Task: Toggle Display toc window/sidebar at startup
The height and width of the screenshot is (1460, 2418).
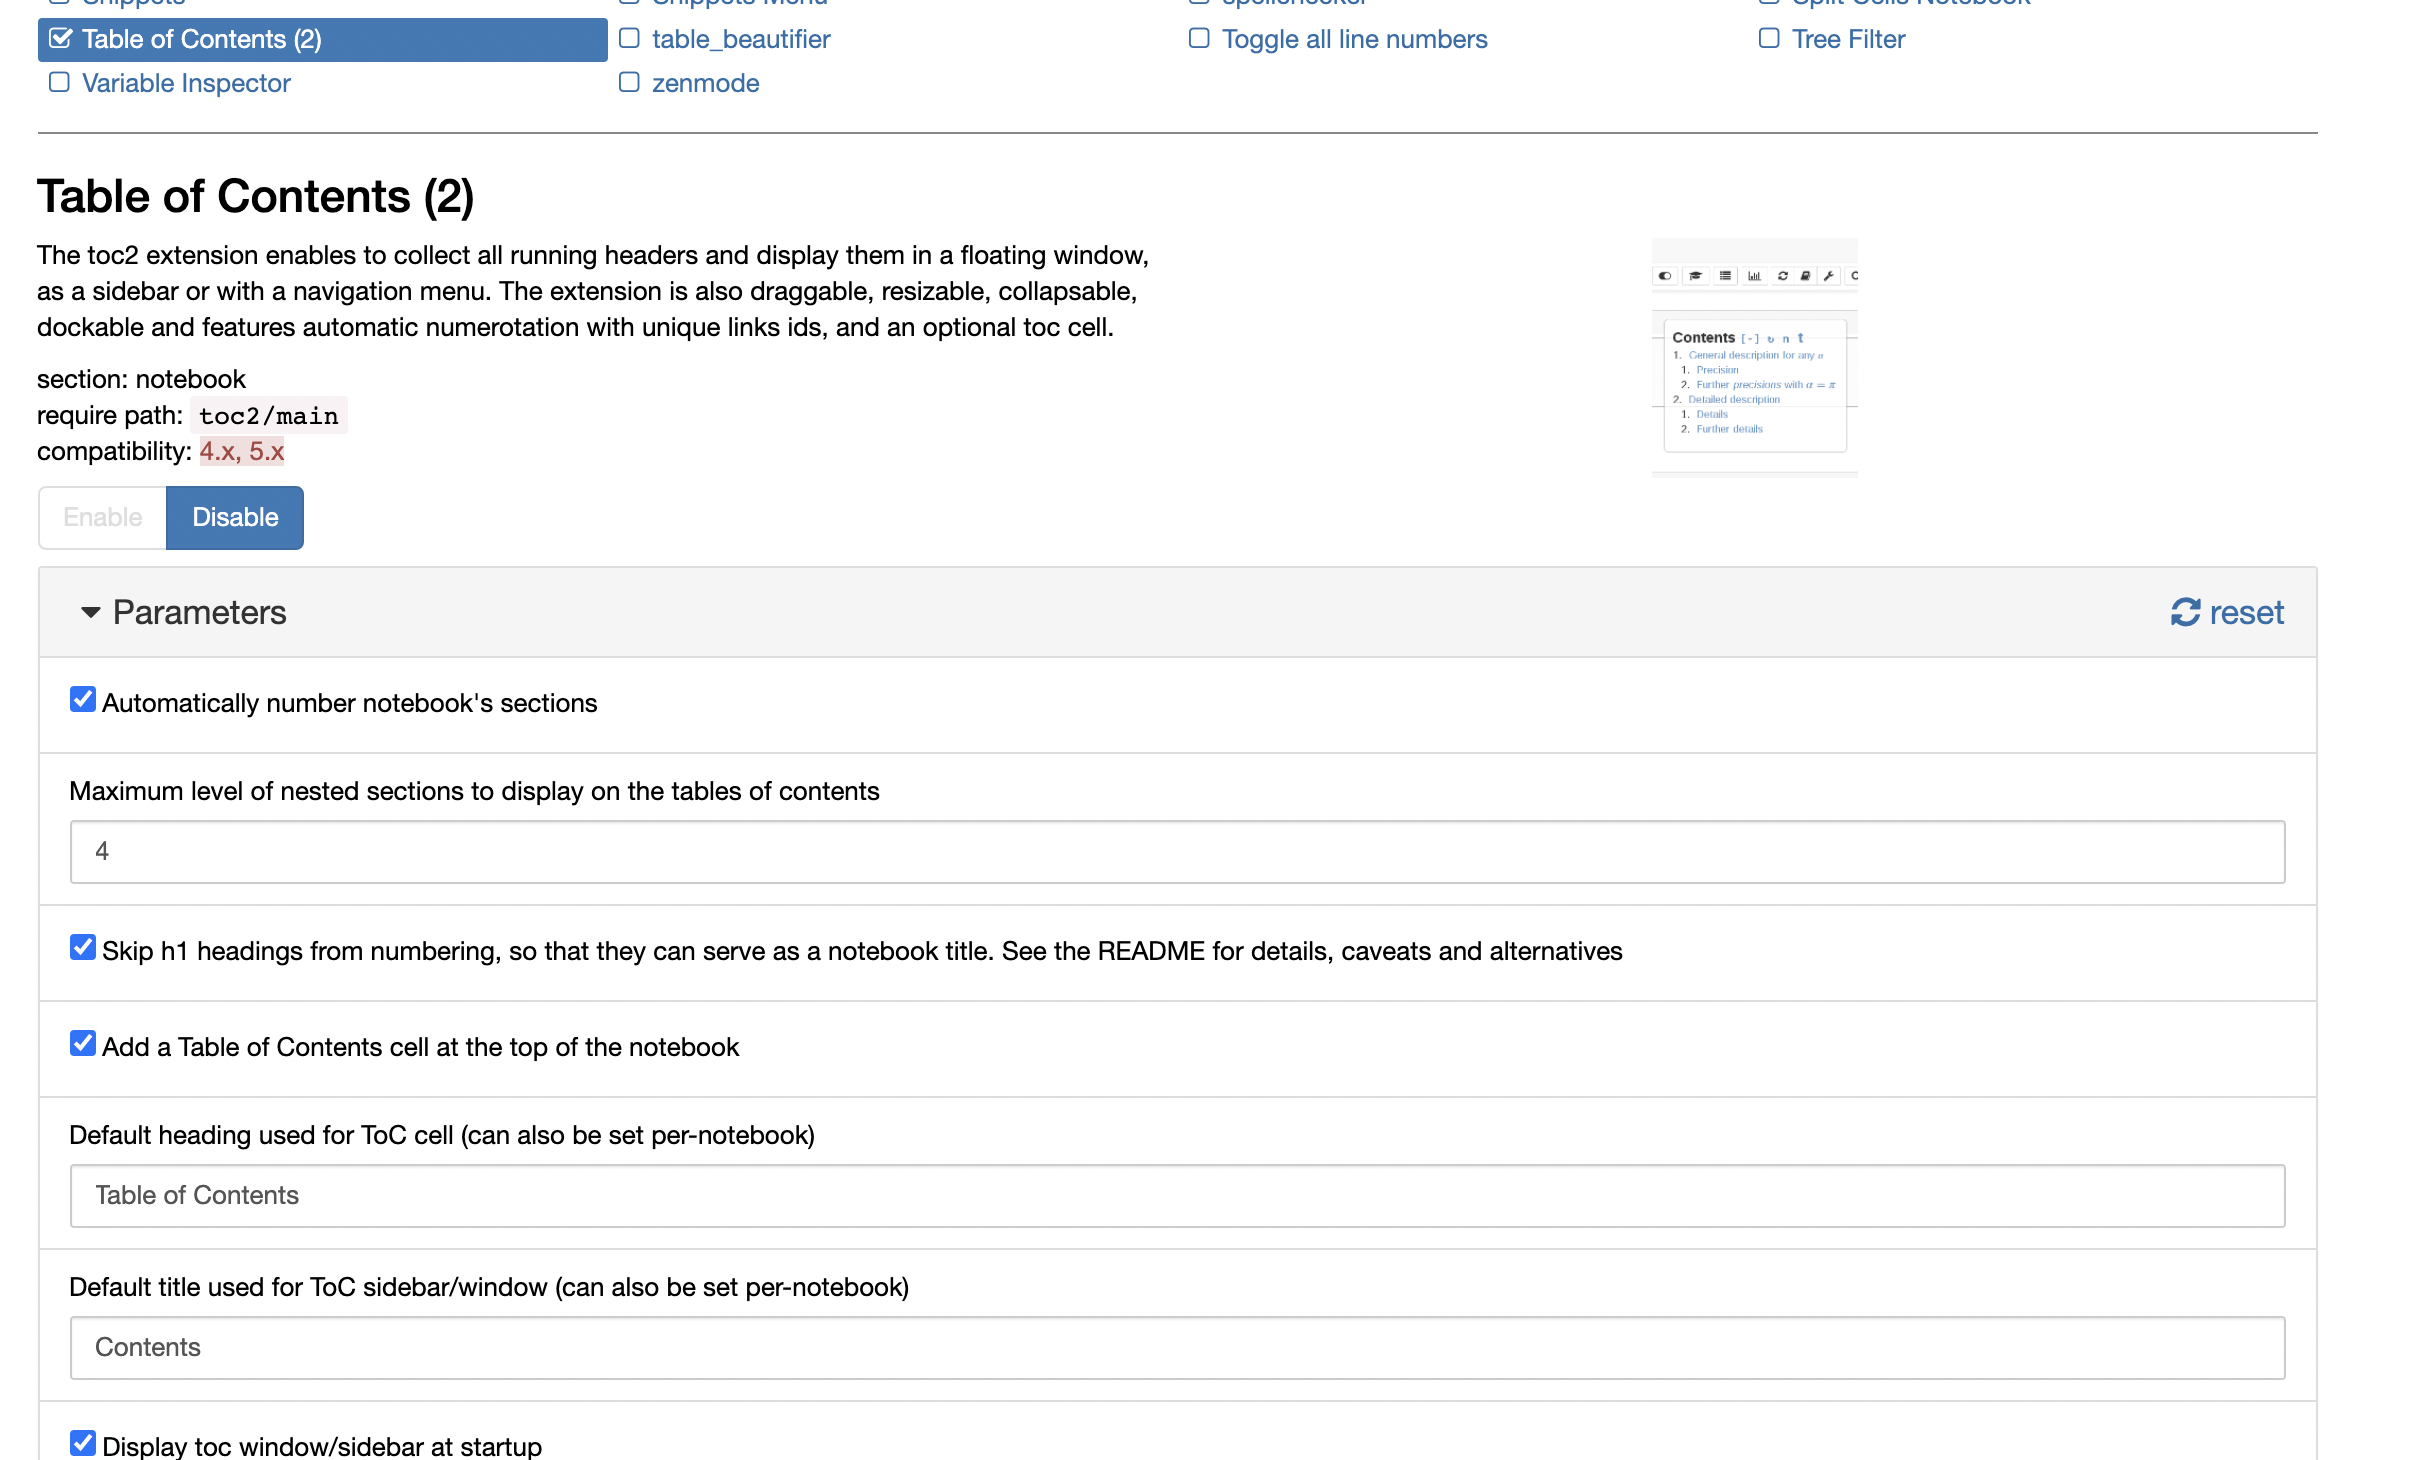Action: [83, 1443]
